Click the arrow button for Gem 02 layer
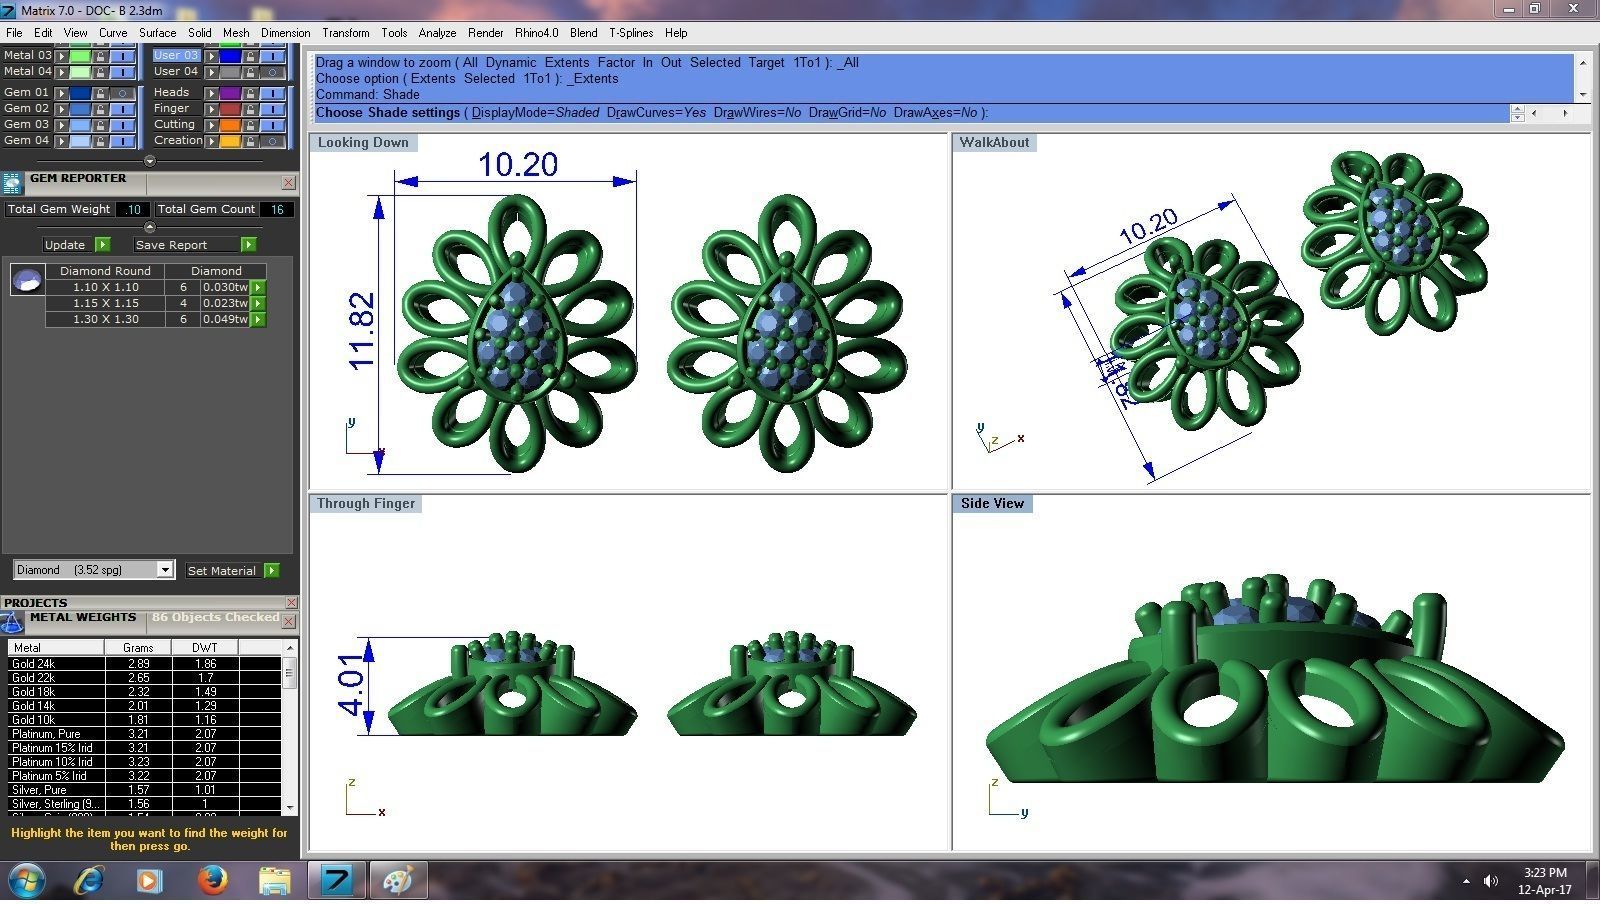 point(62,109)
